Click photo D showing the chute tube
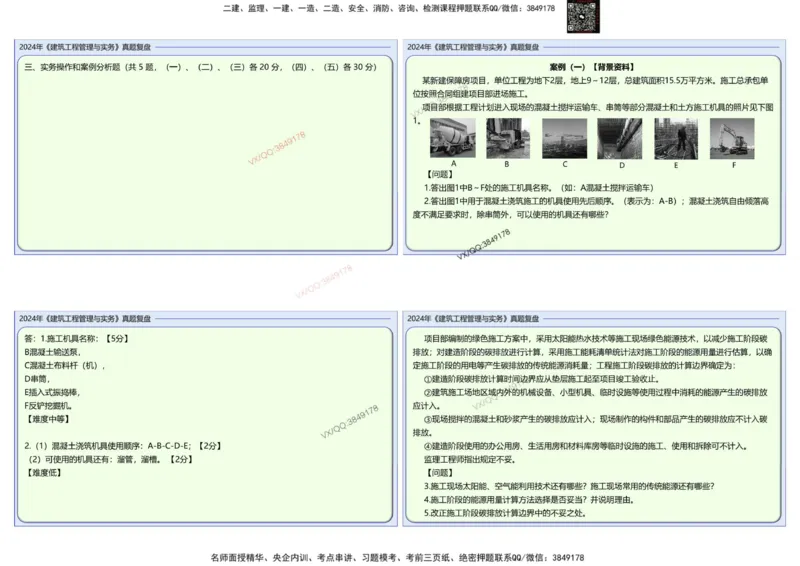 (x=619, y=139)
